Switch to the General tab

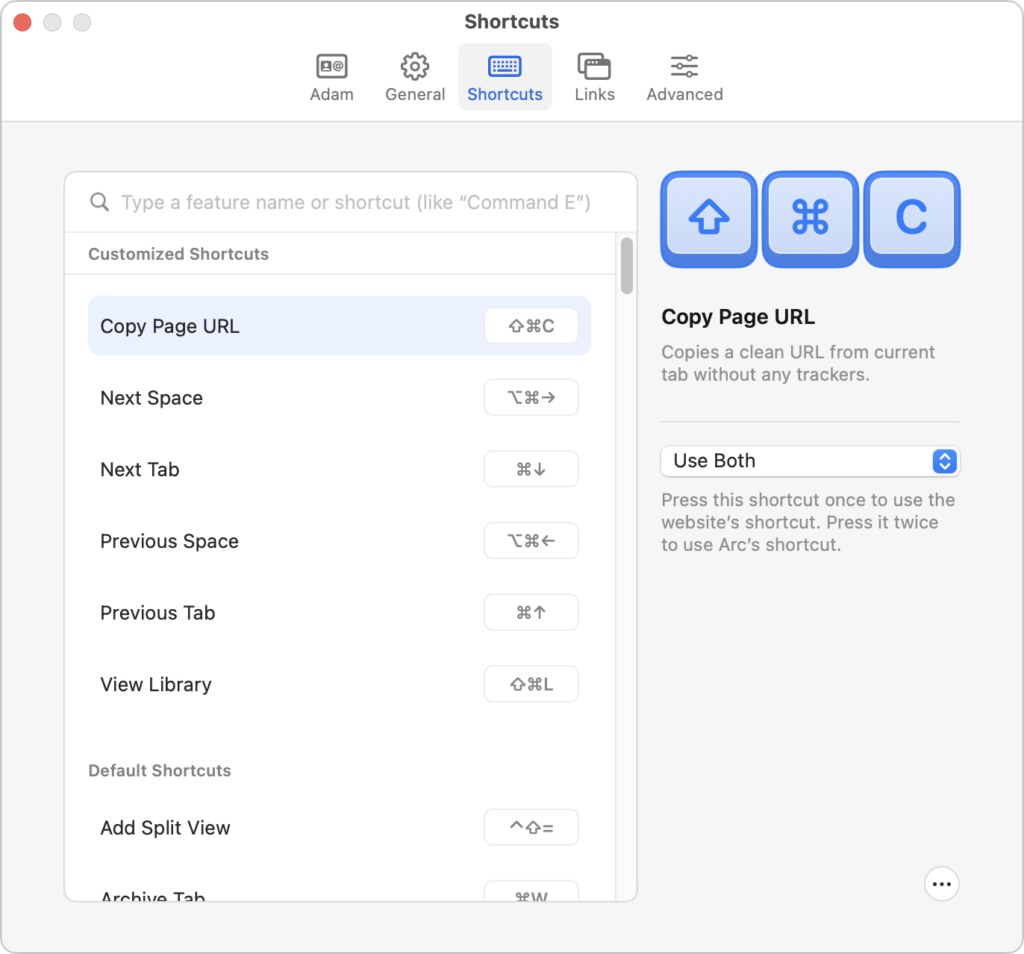point(415,78)
